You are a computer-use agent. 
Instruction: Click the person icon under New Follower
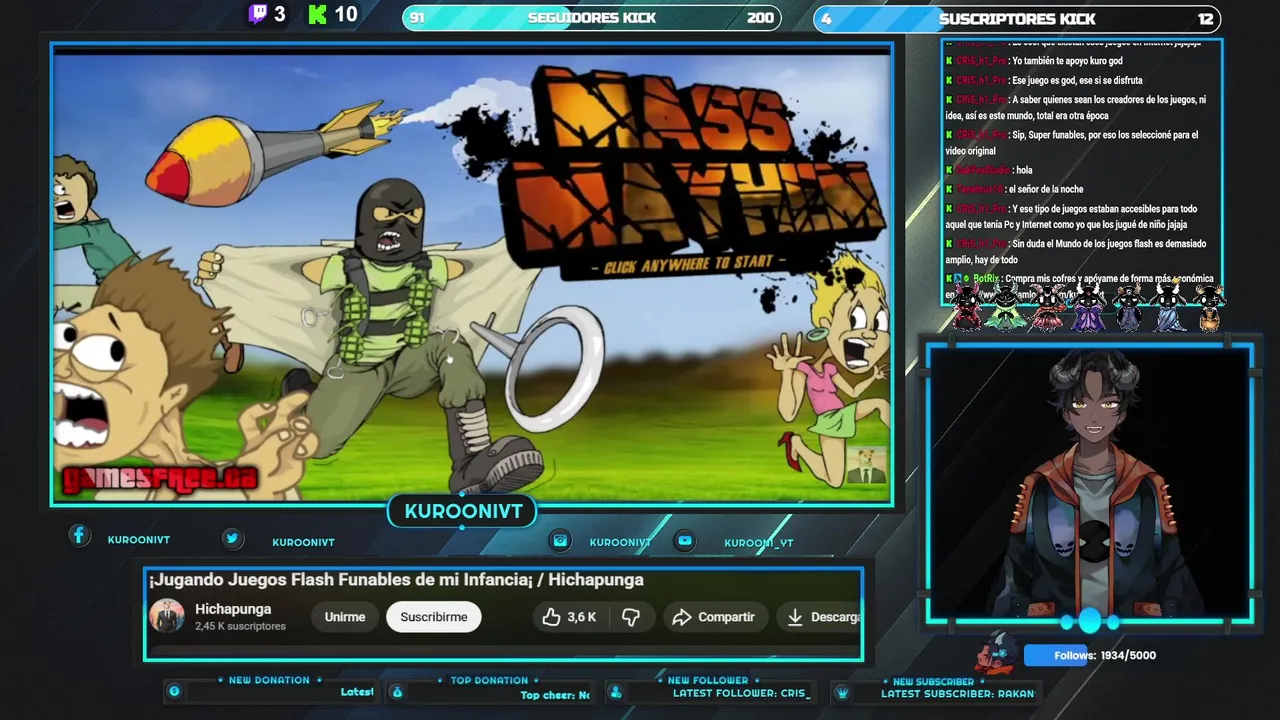click(x=616, y=692)
